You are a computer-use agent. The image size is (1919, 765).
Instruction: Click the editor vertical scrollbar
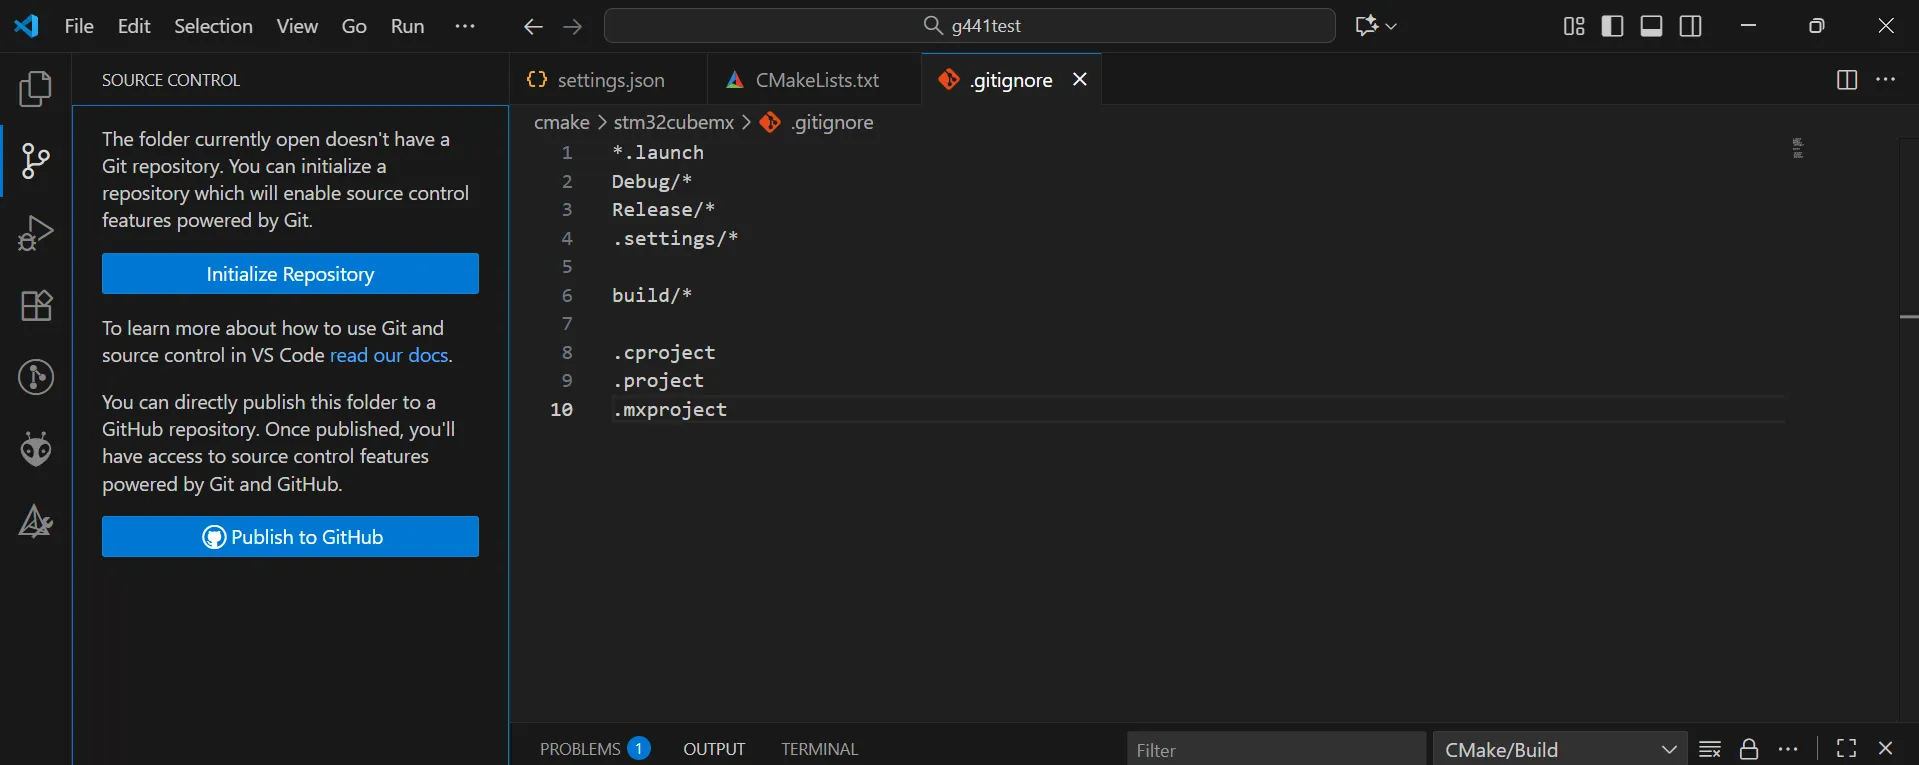tap(1909, 430)
